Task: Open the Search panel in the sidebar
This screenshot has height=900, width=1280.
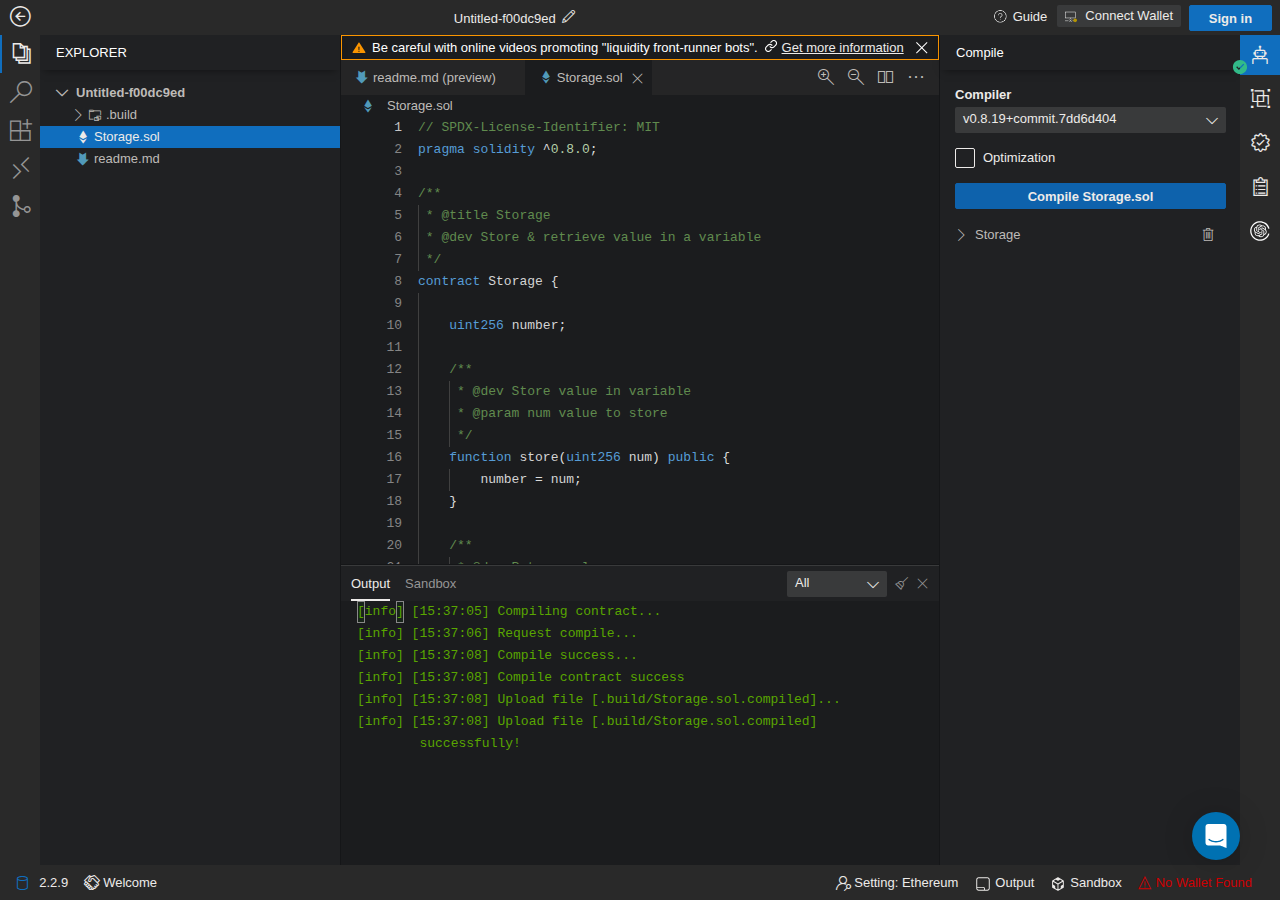Action: 20,92
